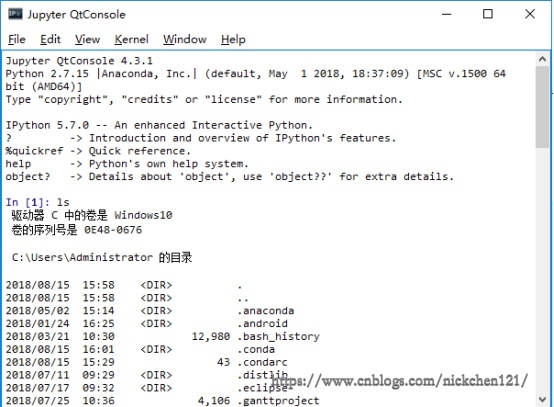The height and width of the screenshot is (407, 554).
Task: Click the '.anaconda' directory entry
Action: [266, 311]
